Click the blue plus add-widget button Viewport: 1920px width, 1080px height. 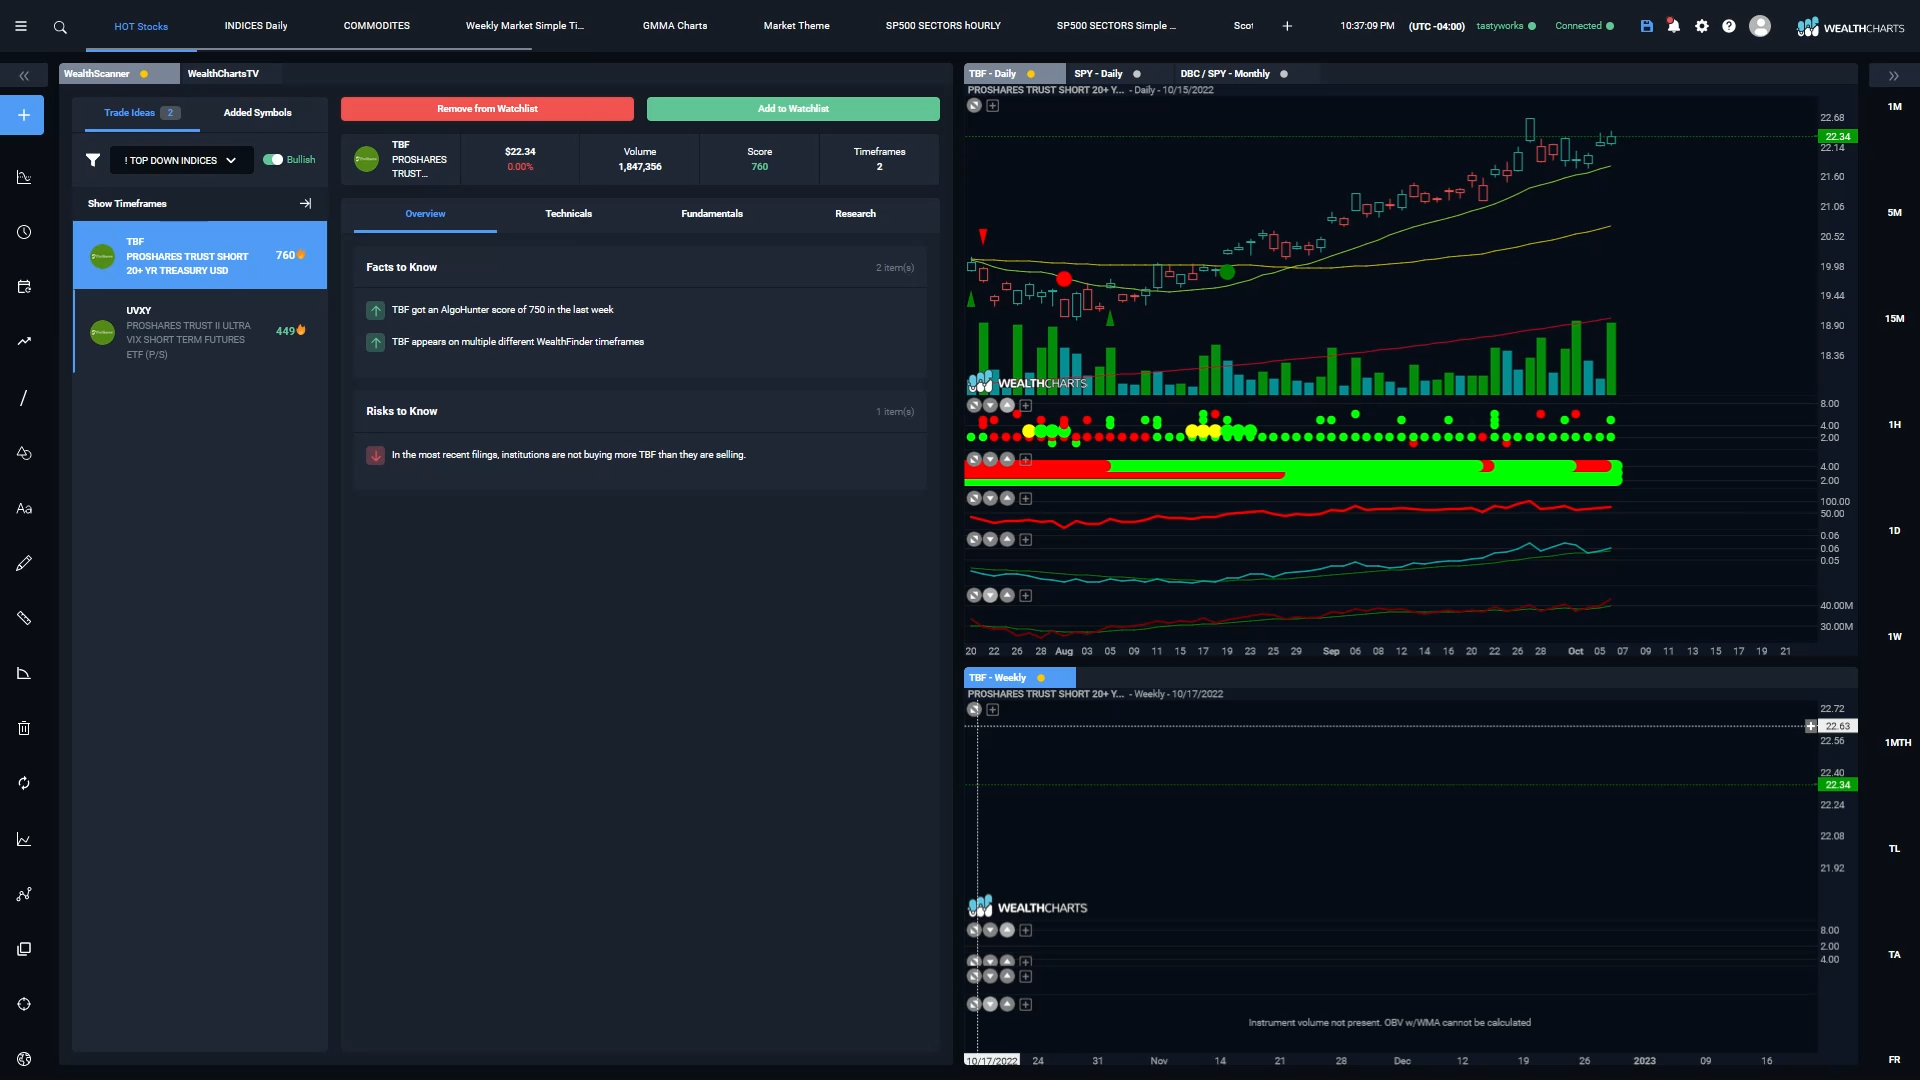point(24,115)
